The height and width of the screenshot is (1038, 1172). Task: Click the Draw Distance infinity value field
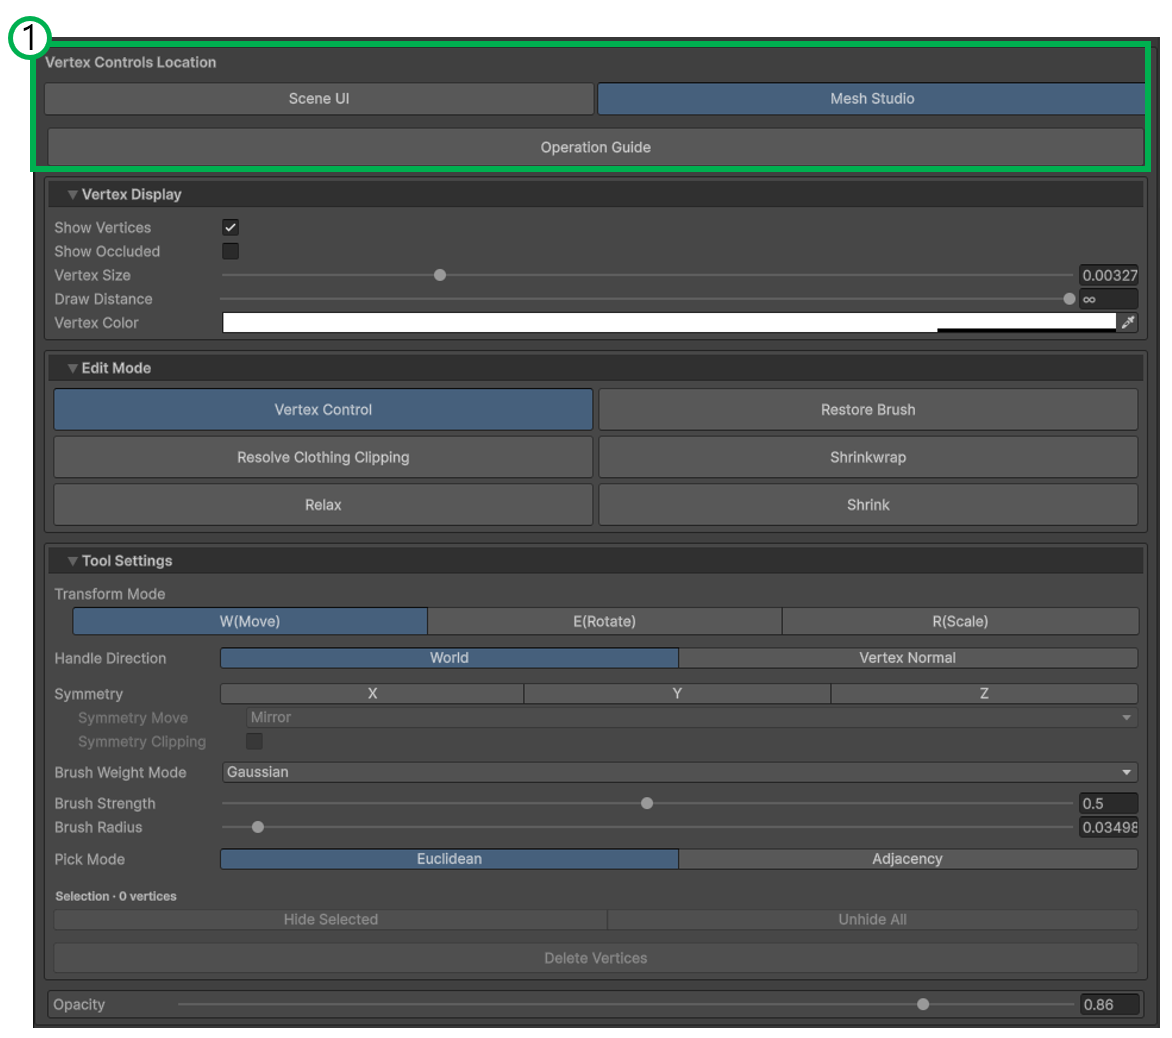point(1109,299)
